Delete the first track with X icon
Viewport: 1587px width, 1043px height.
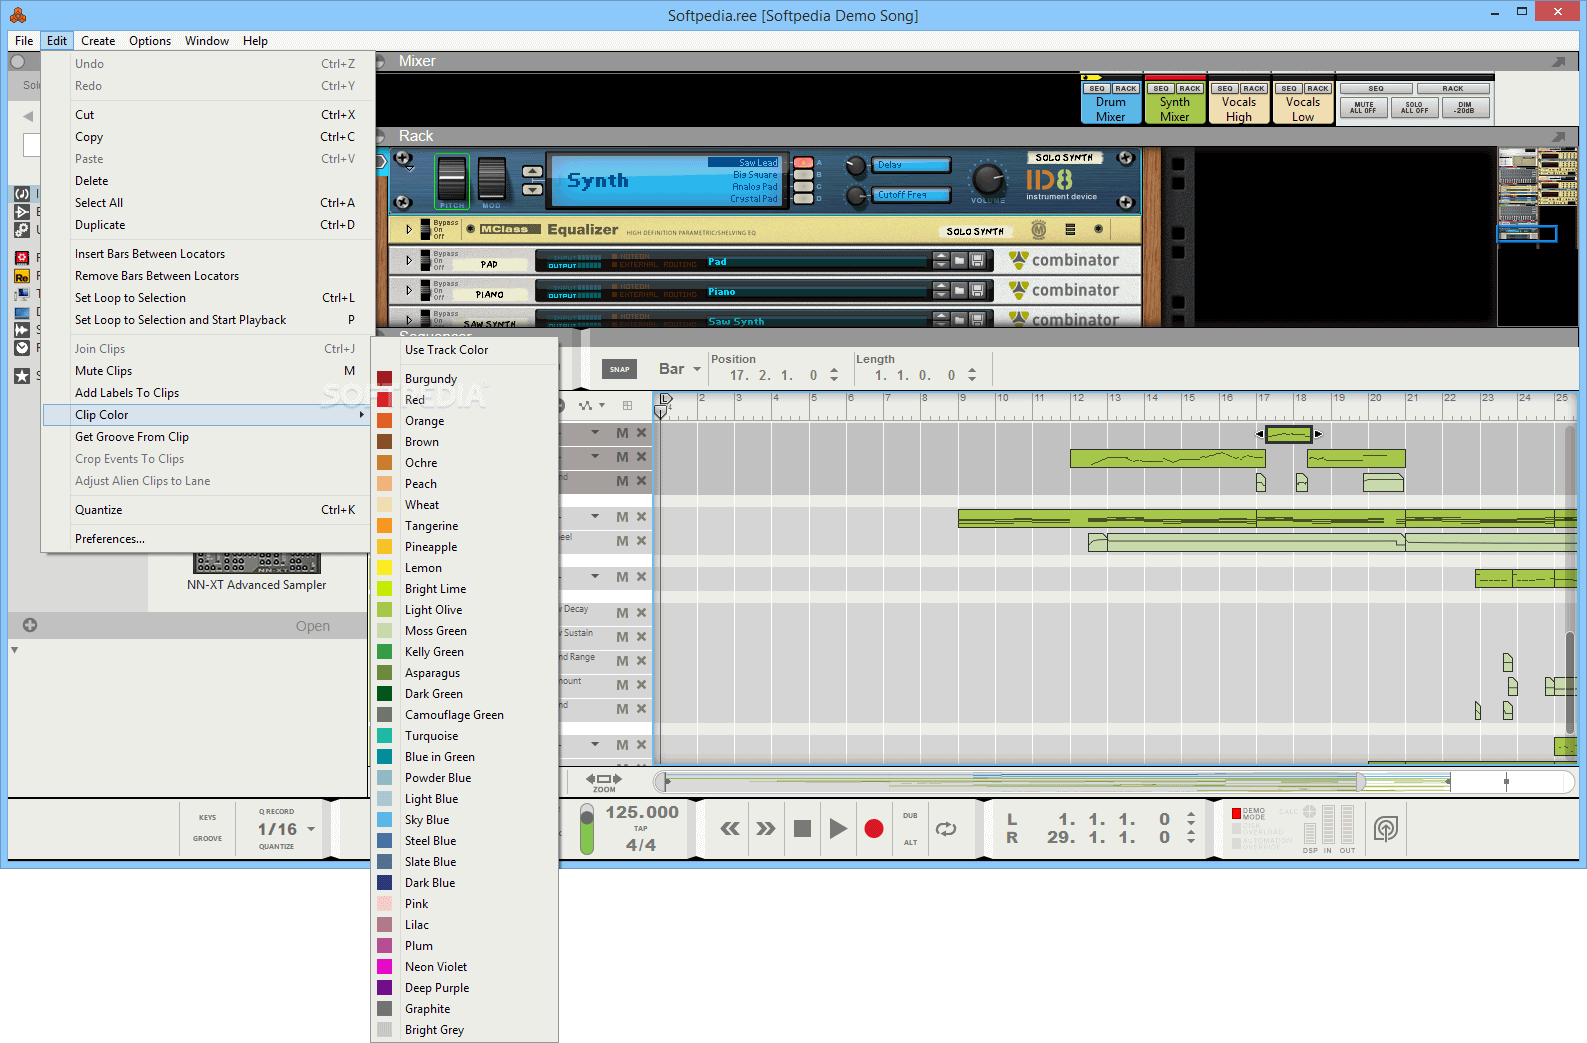[642, 433]
